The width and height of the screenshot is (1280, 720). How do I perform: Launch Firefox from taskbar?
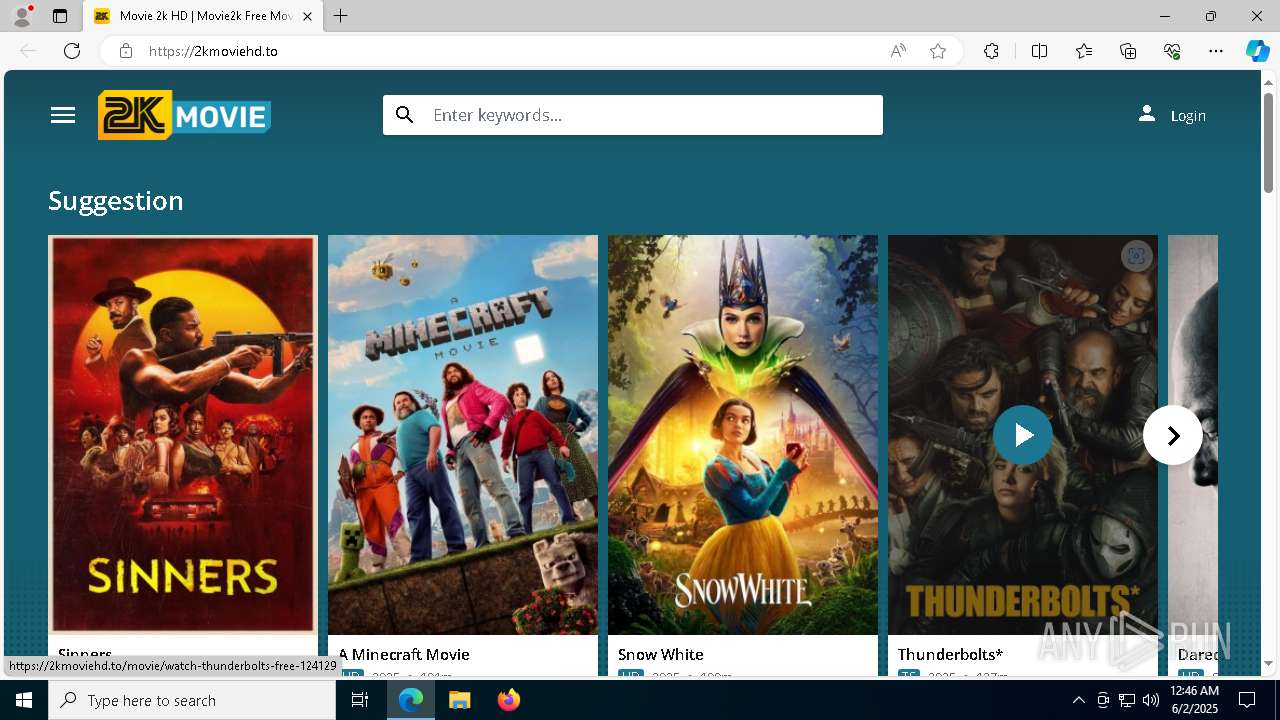(x=508, y=700)
